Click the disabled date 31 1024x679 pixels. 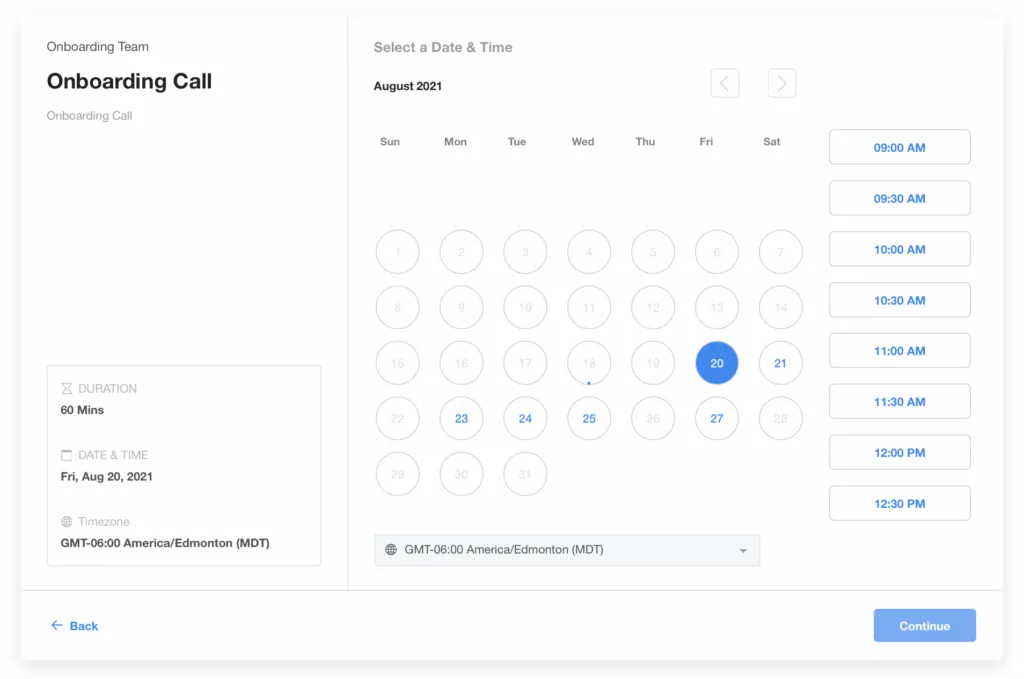point(525,474)
